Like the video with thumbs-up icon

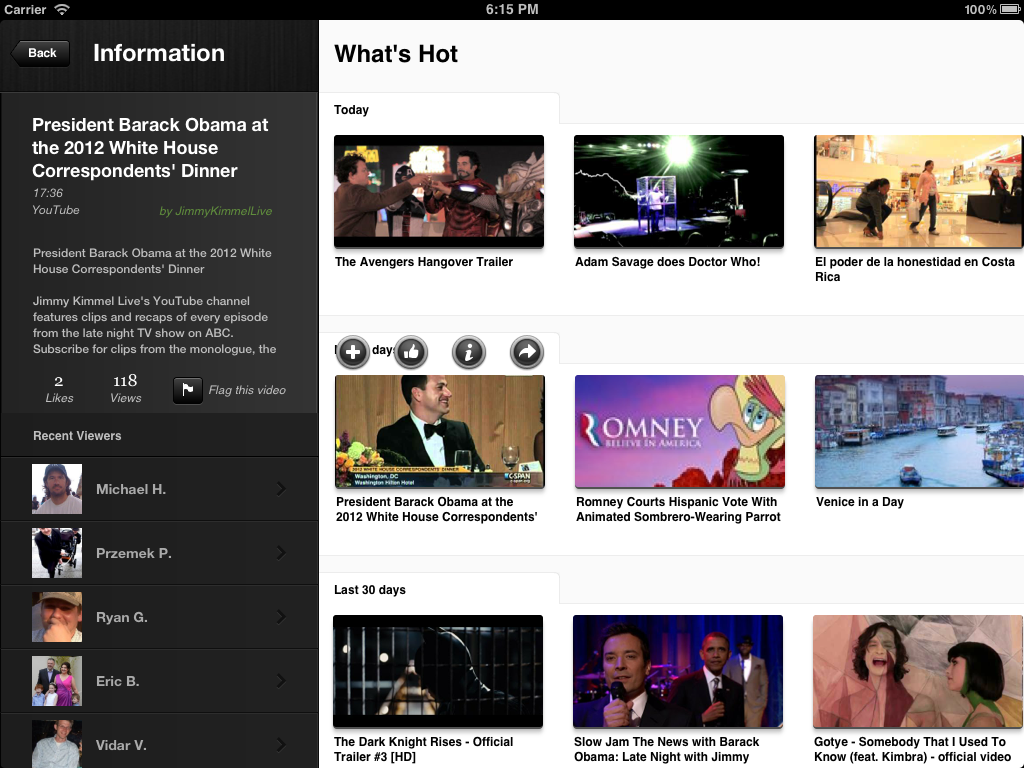point(411,352)
